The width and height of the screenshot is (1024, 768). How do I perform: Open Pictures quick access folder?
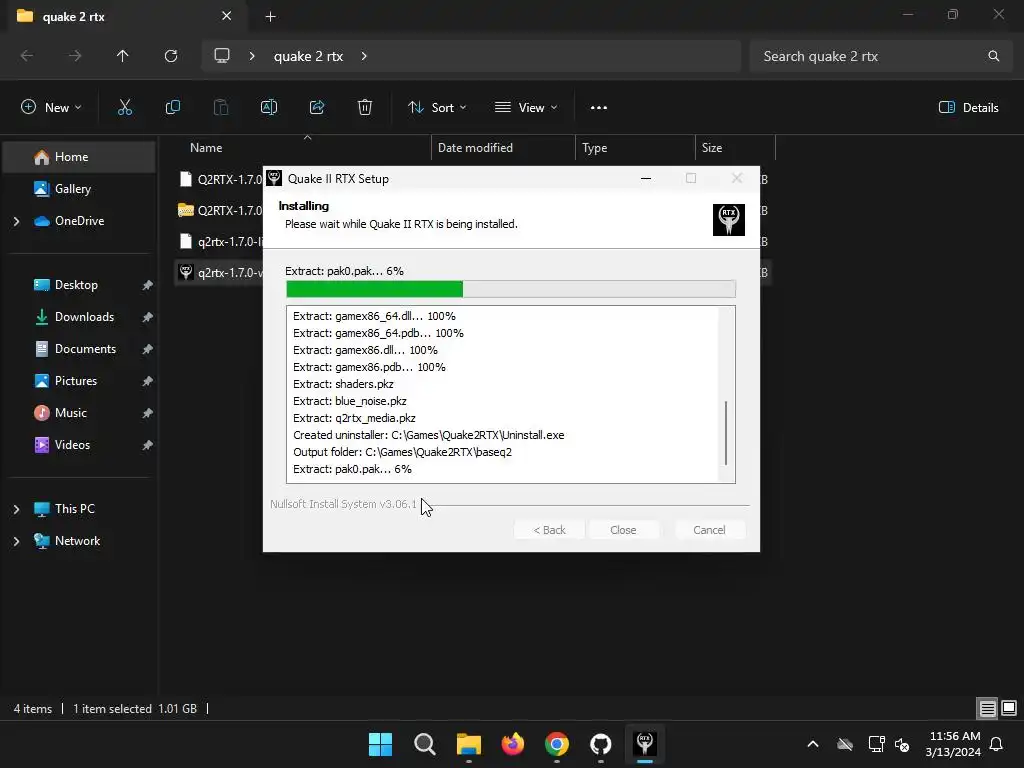coord(79,381)
